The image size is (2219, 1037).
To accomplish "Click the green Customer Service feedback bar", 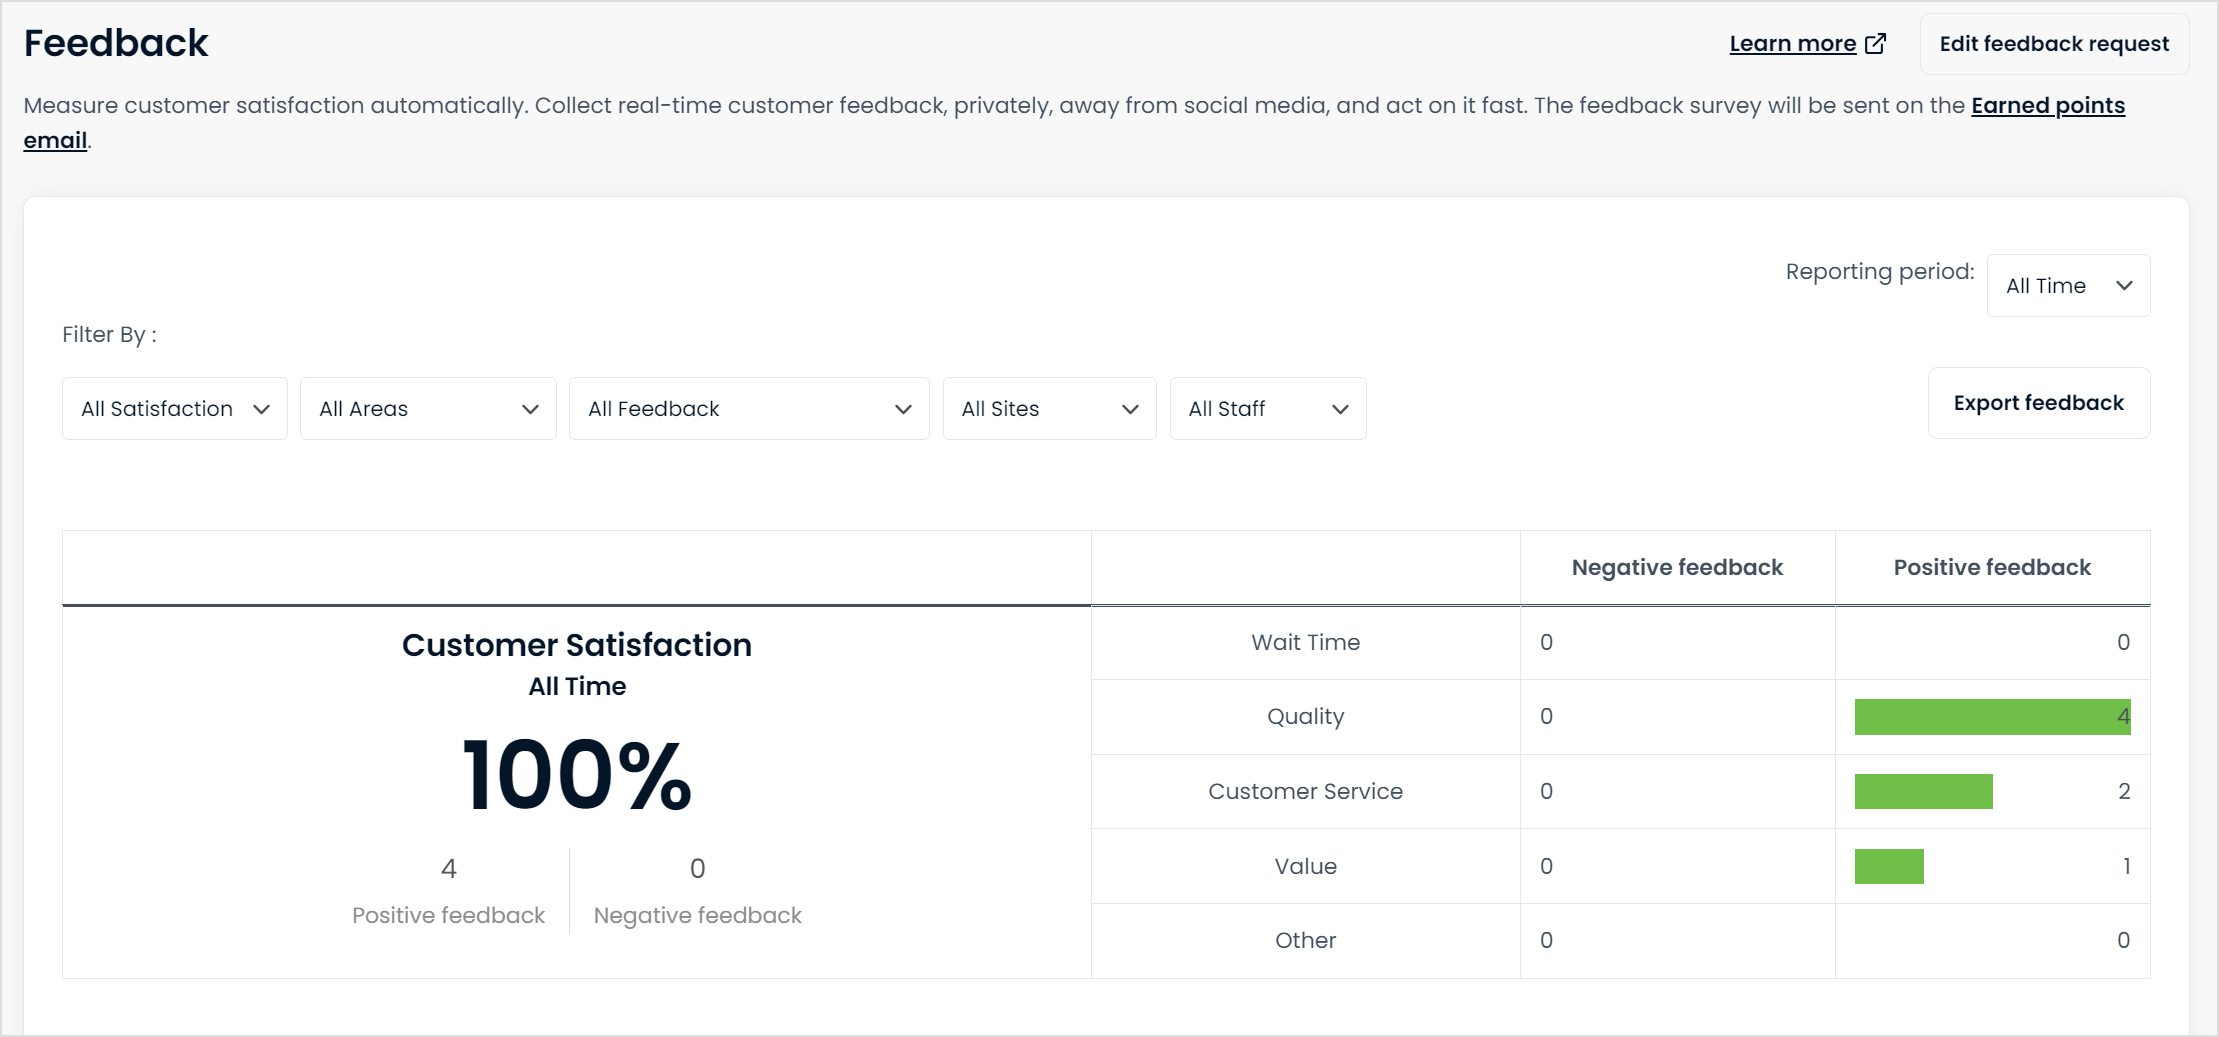I will (x=1923, y=792).
